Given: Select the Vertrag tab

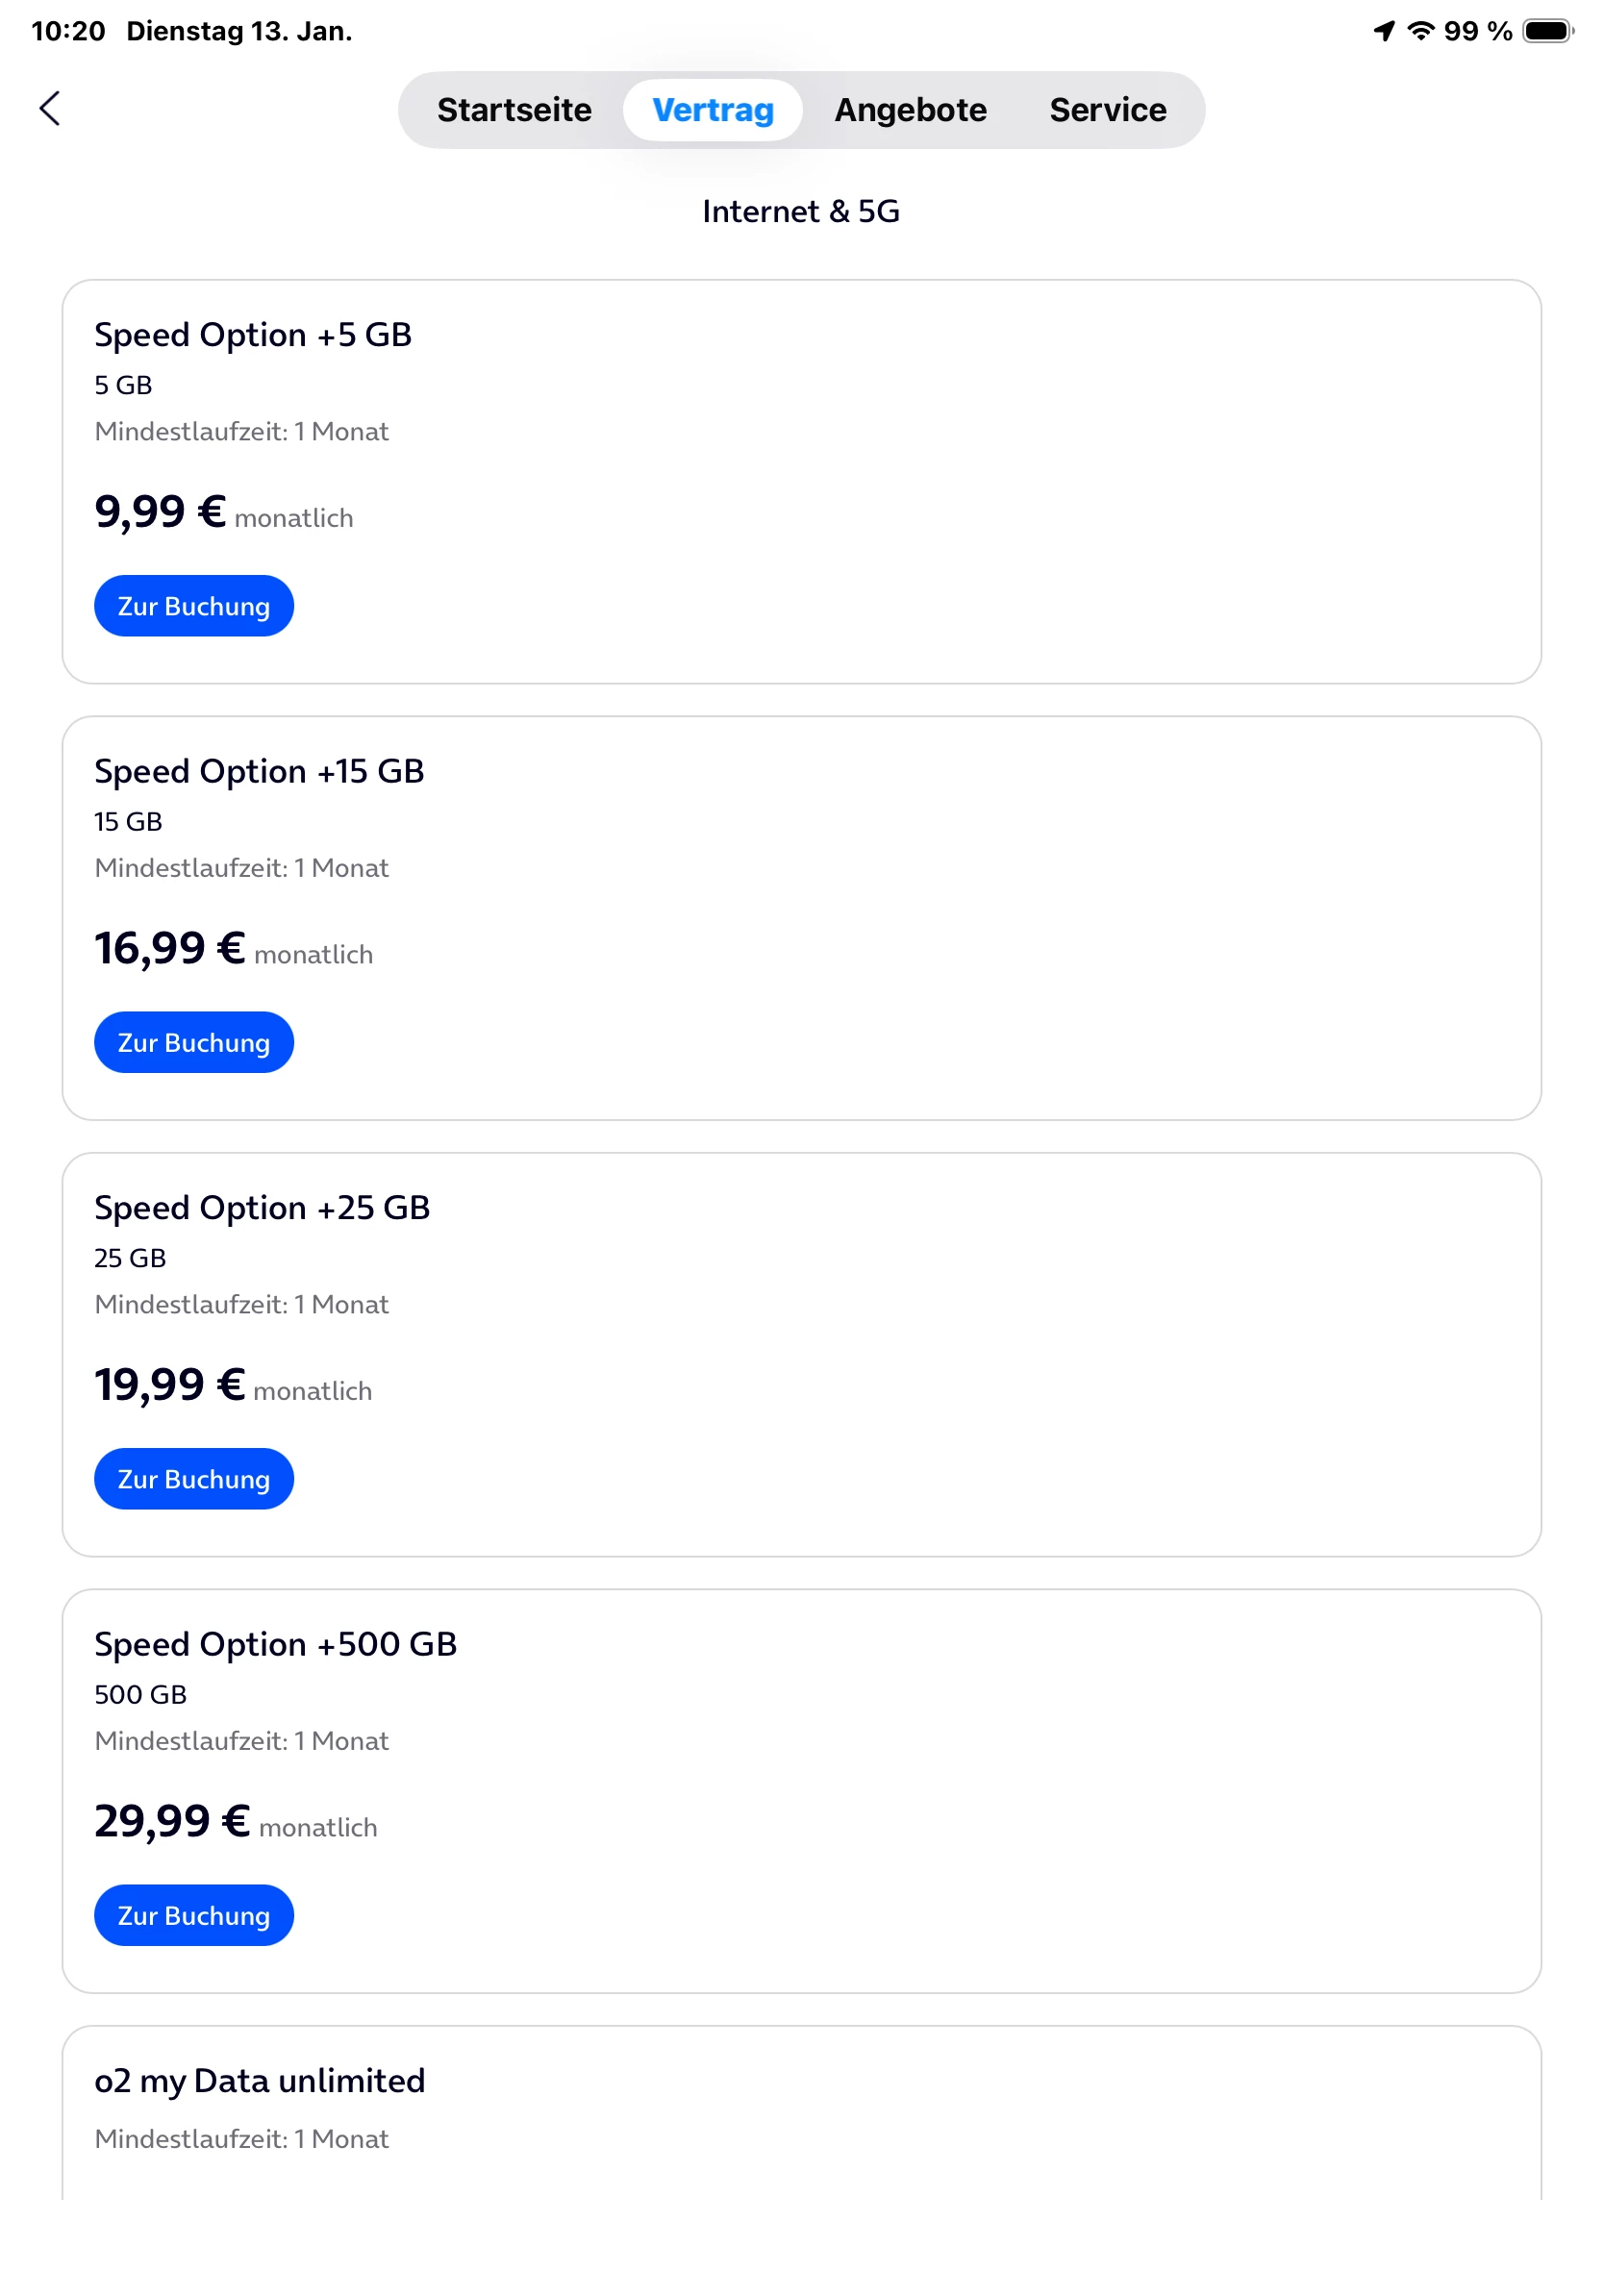Looking at the screenshot, I should tap(712, 110).
